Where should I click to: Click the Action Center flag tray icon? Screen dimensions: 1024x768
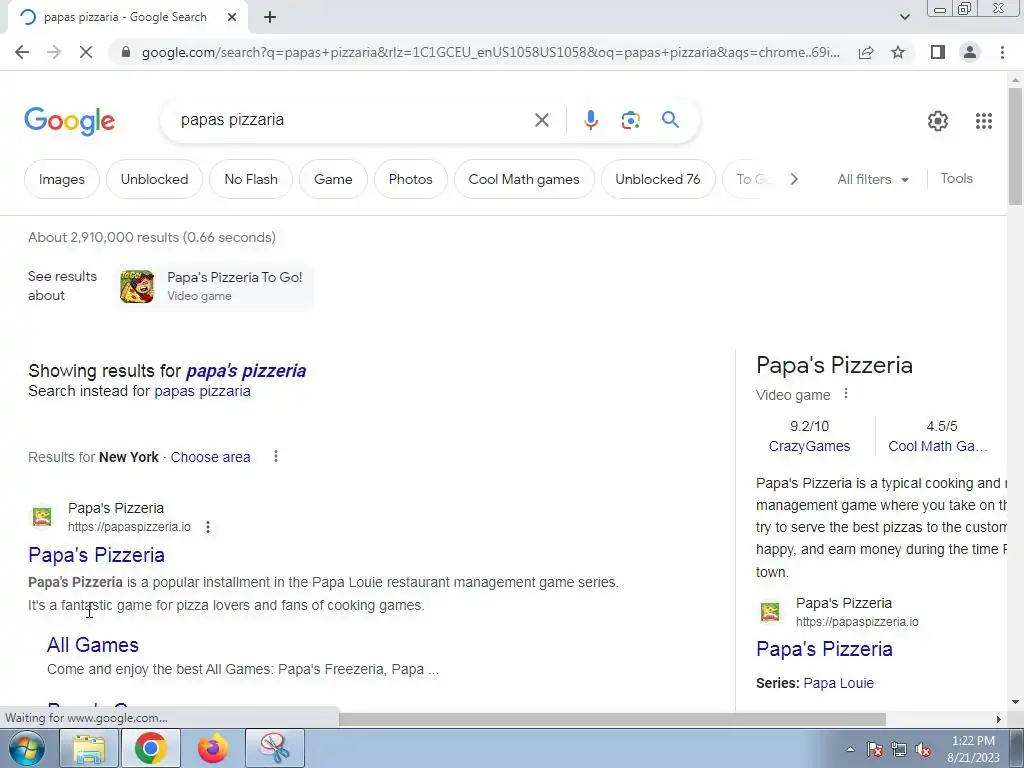tap(874, 750)
